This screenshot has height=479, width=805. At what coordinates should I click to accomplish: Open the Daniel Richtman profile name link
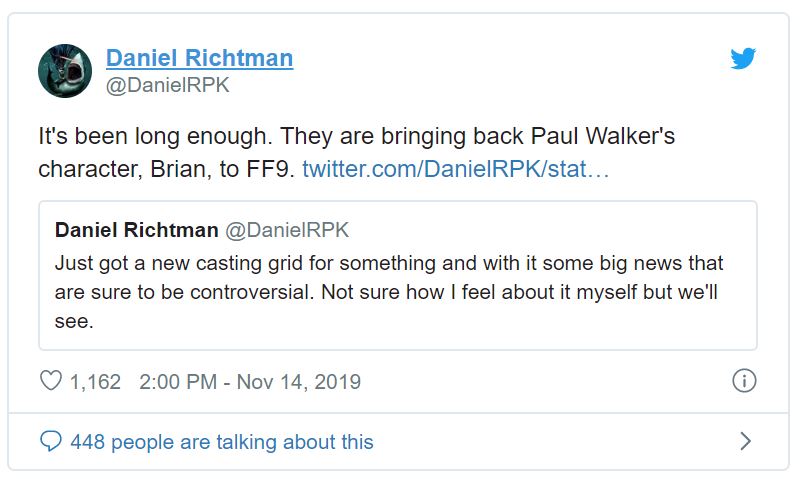(x=199, y=58)
